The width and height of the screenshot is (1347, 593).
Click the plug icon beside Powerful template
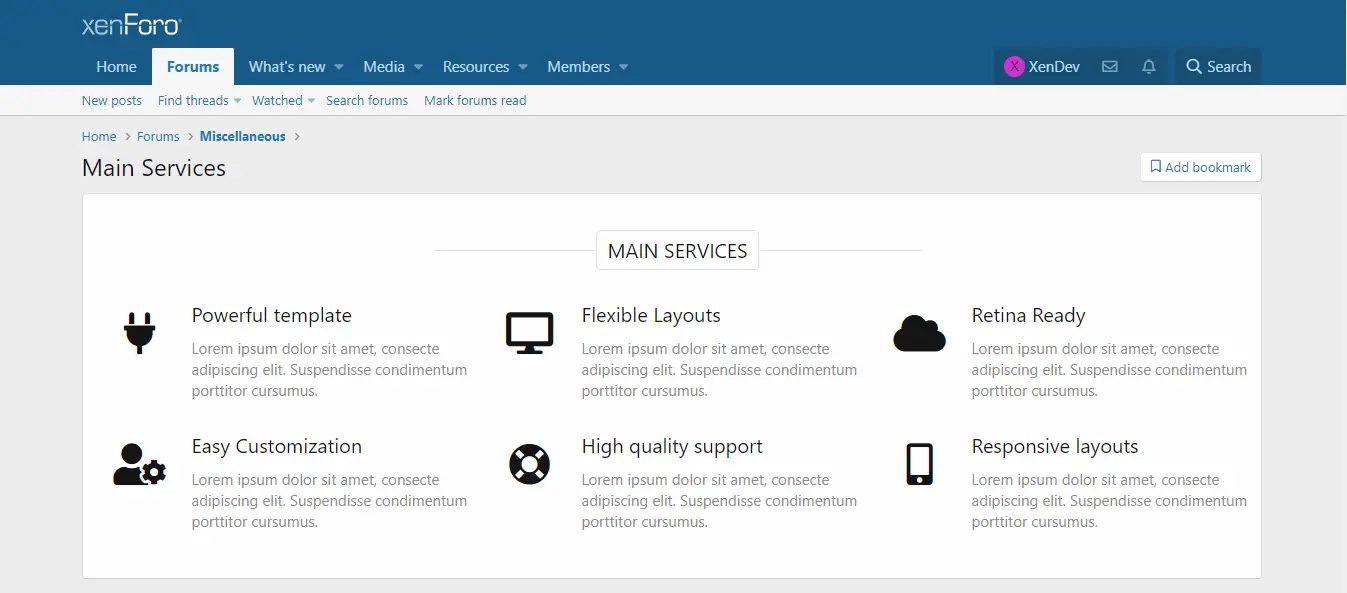point(139,333)
